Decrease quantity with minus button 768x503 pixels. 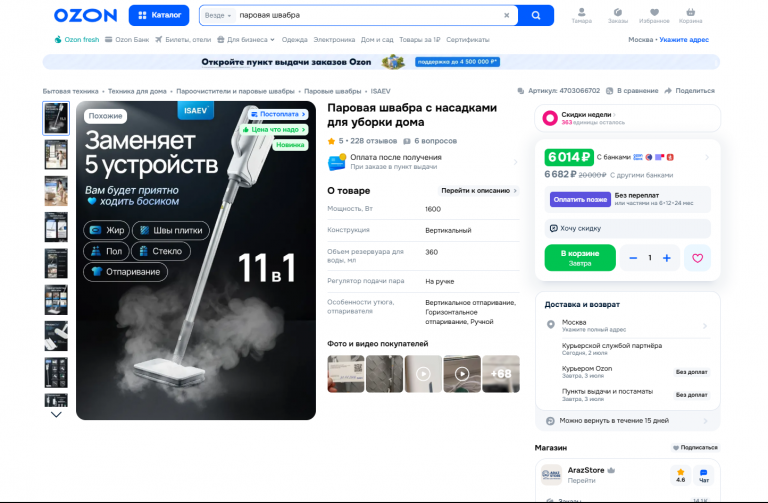pos(633,258)
